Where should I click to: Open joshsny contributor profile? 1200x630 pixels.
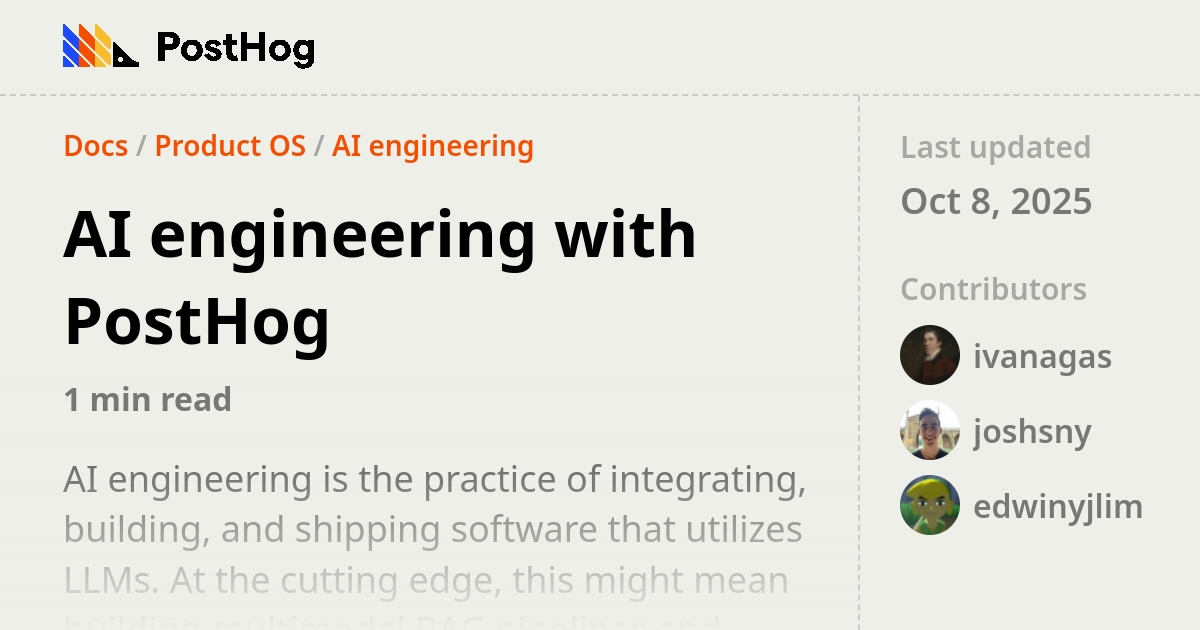coord(1032,431)
